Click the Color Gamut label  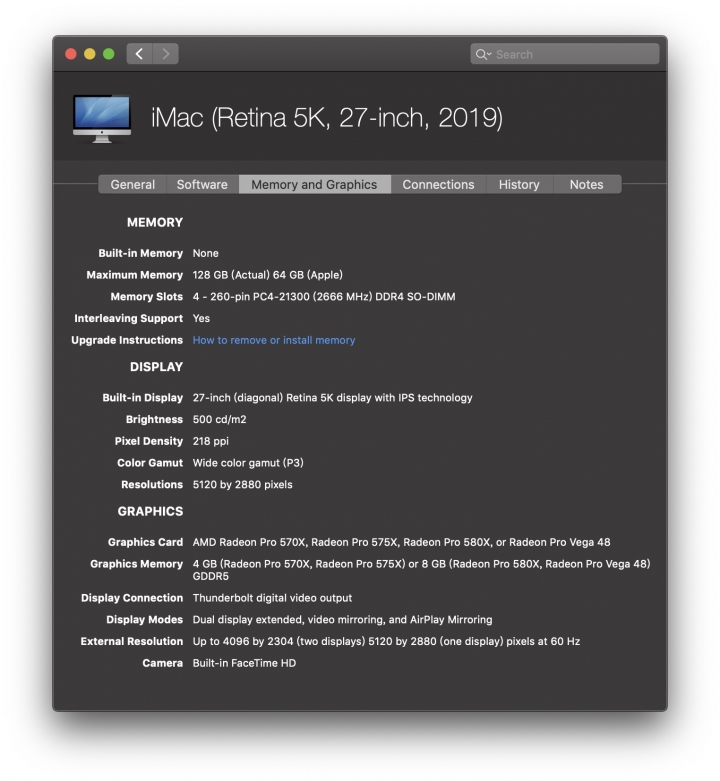150,463
